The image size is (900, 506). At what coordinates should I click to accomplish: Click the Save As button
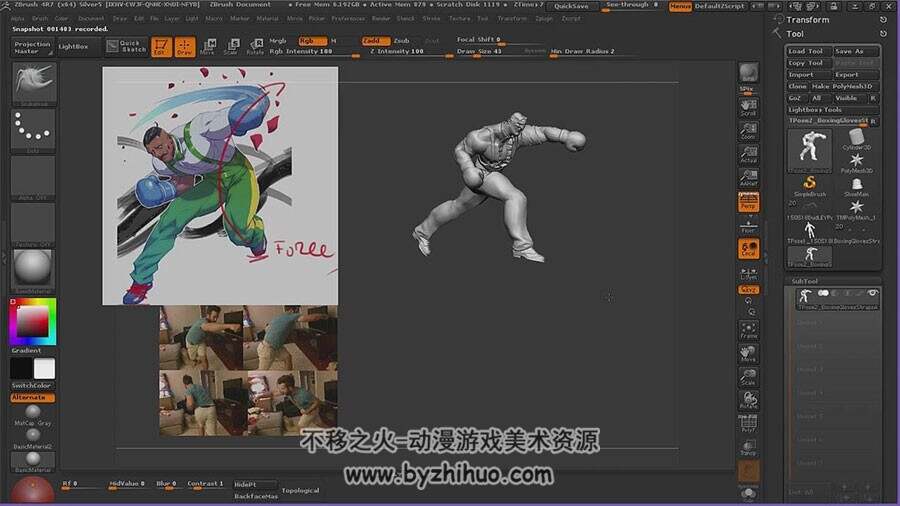tap(856, 51)
